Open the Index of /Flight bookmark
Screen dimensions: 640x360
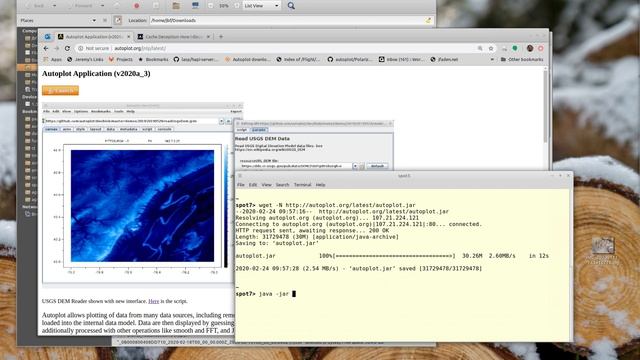click(x=298, y=60)
